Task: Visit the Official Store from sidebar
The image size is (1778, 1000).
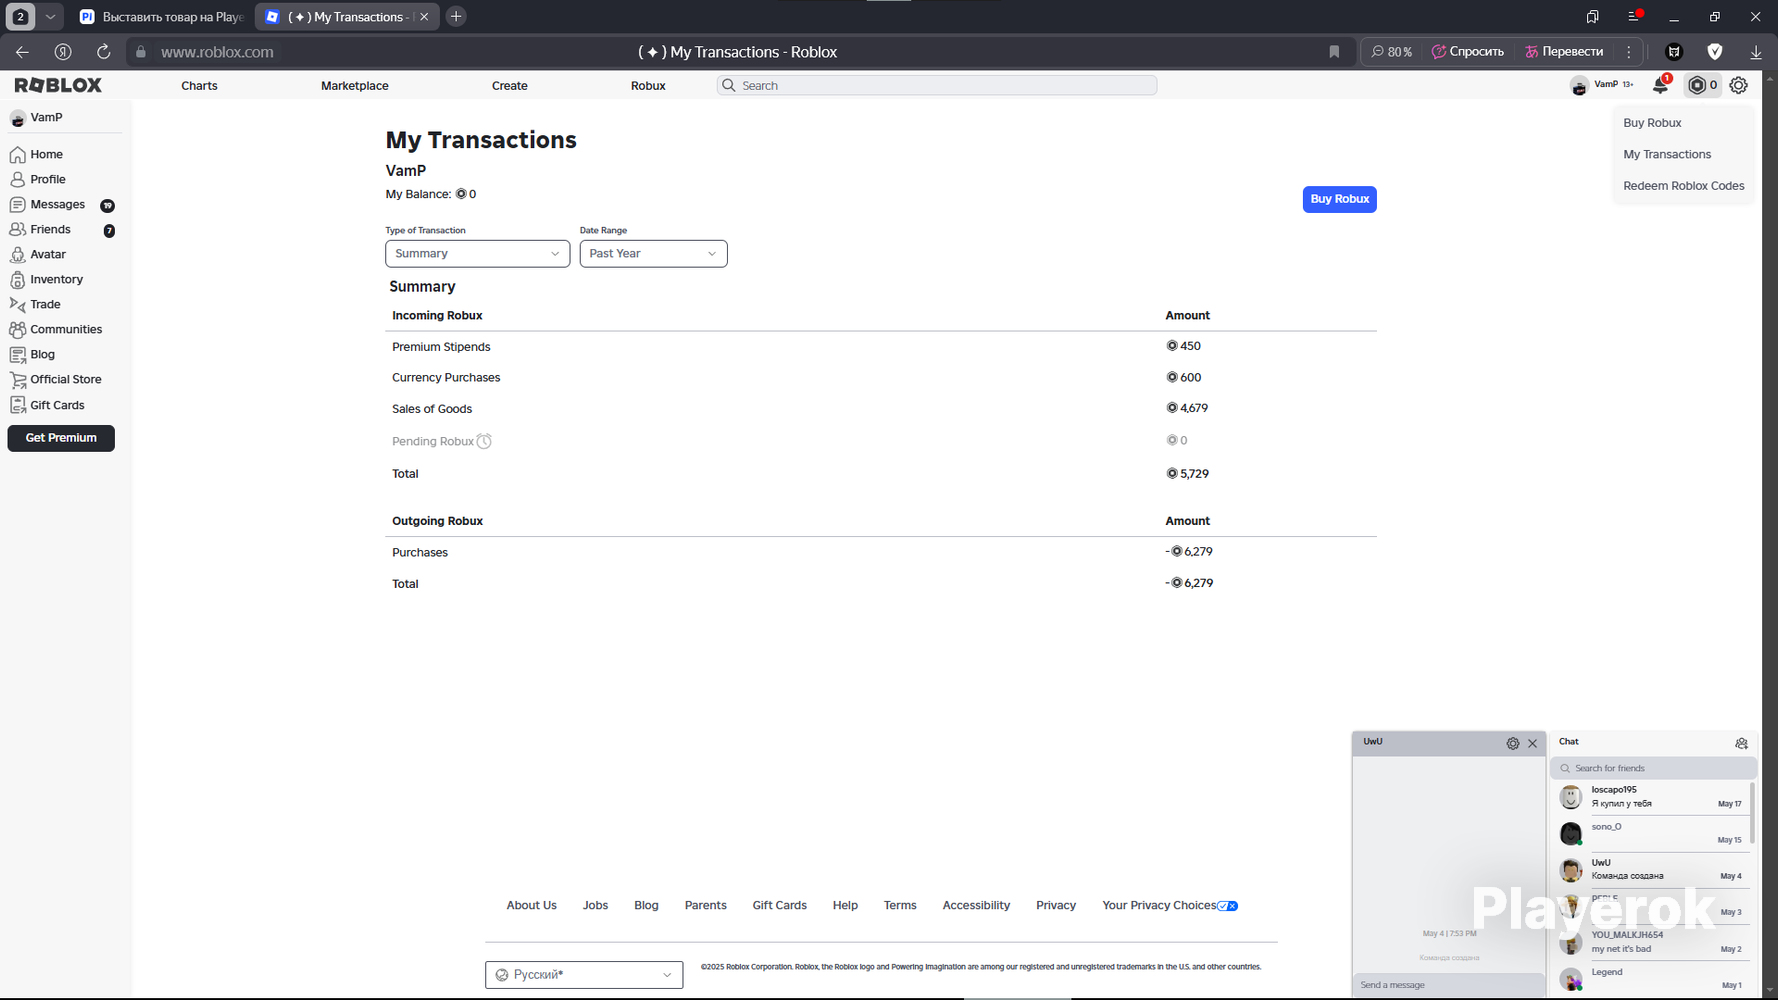Action: click(x=55, y=379)
